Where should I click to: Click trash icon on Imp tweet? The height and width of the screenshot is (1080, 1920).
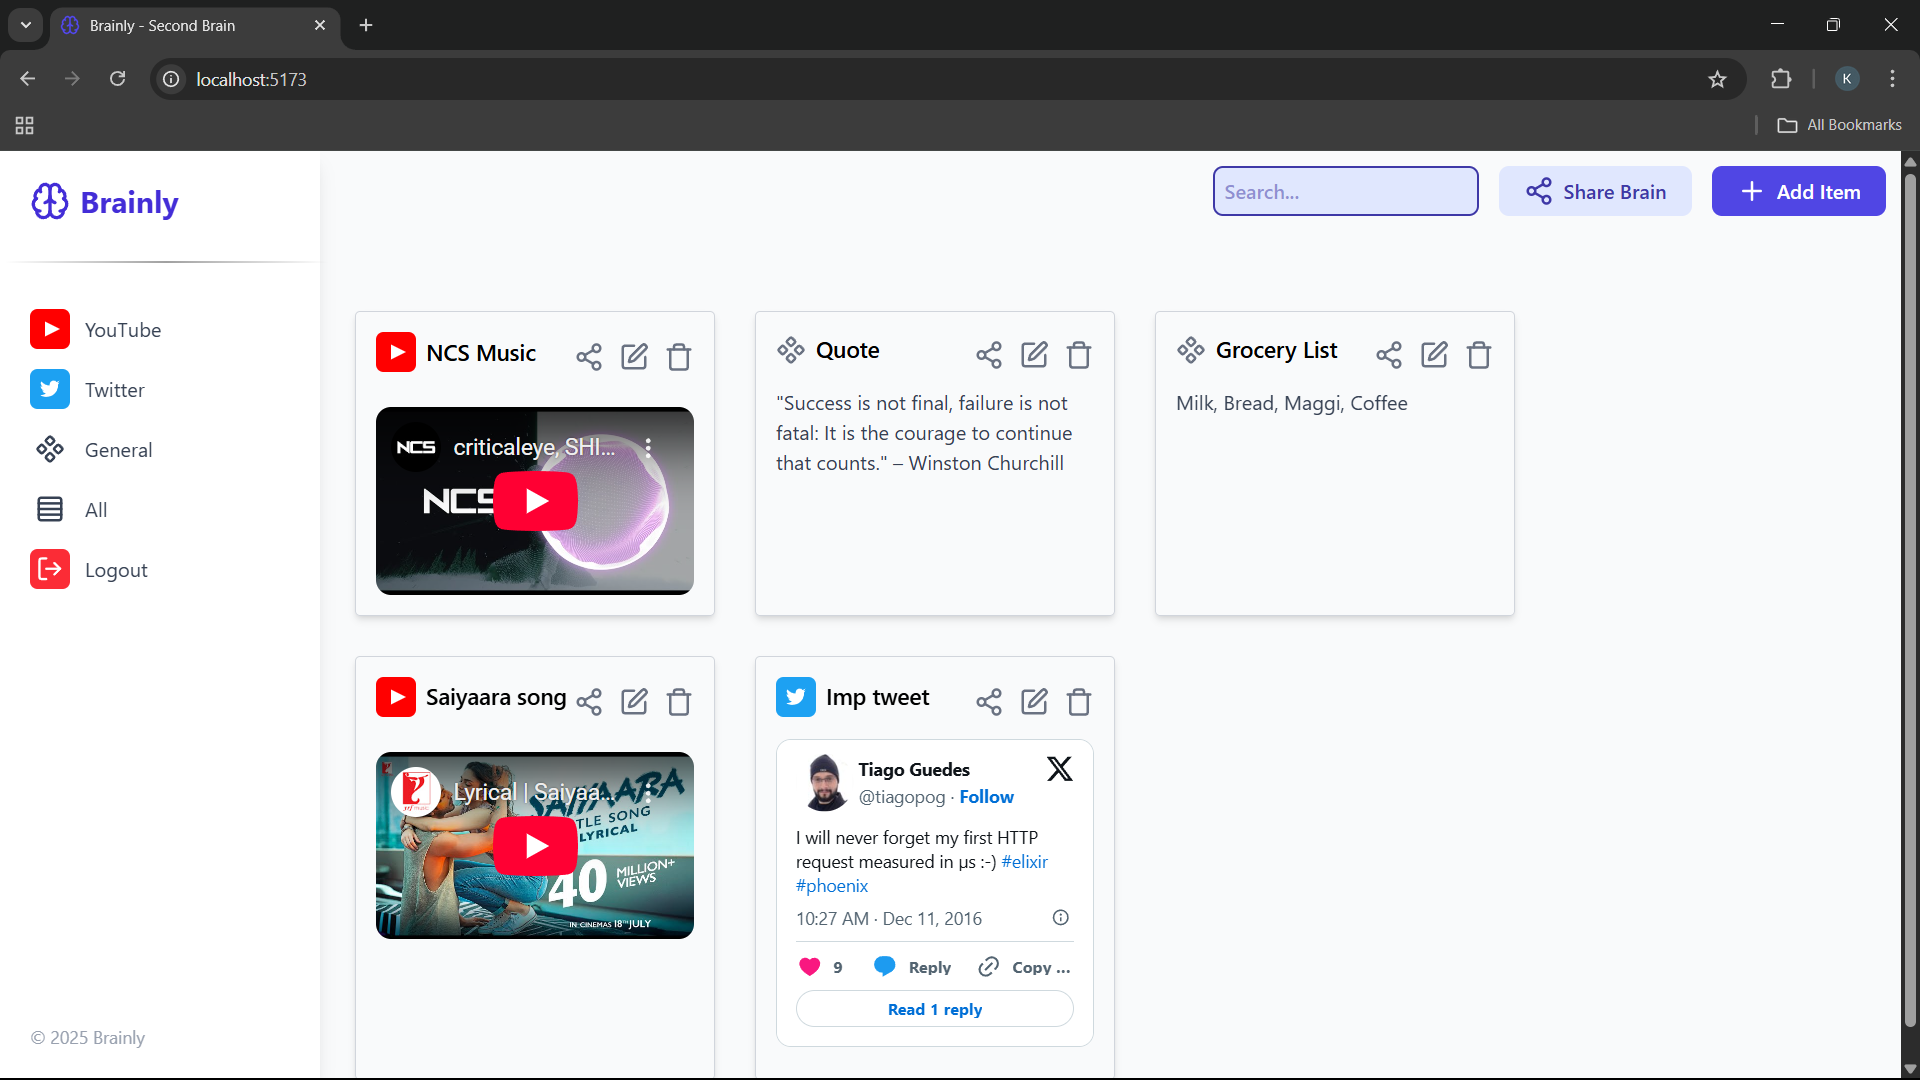click(x=1078, y=702)
